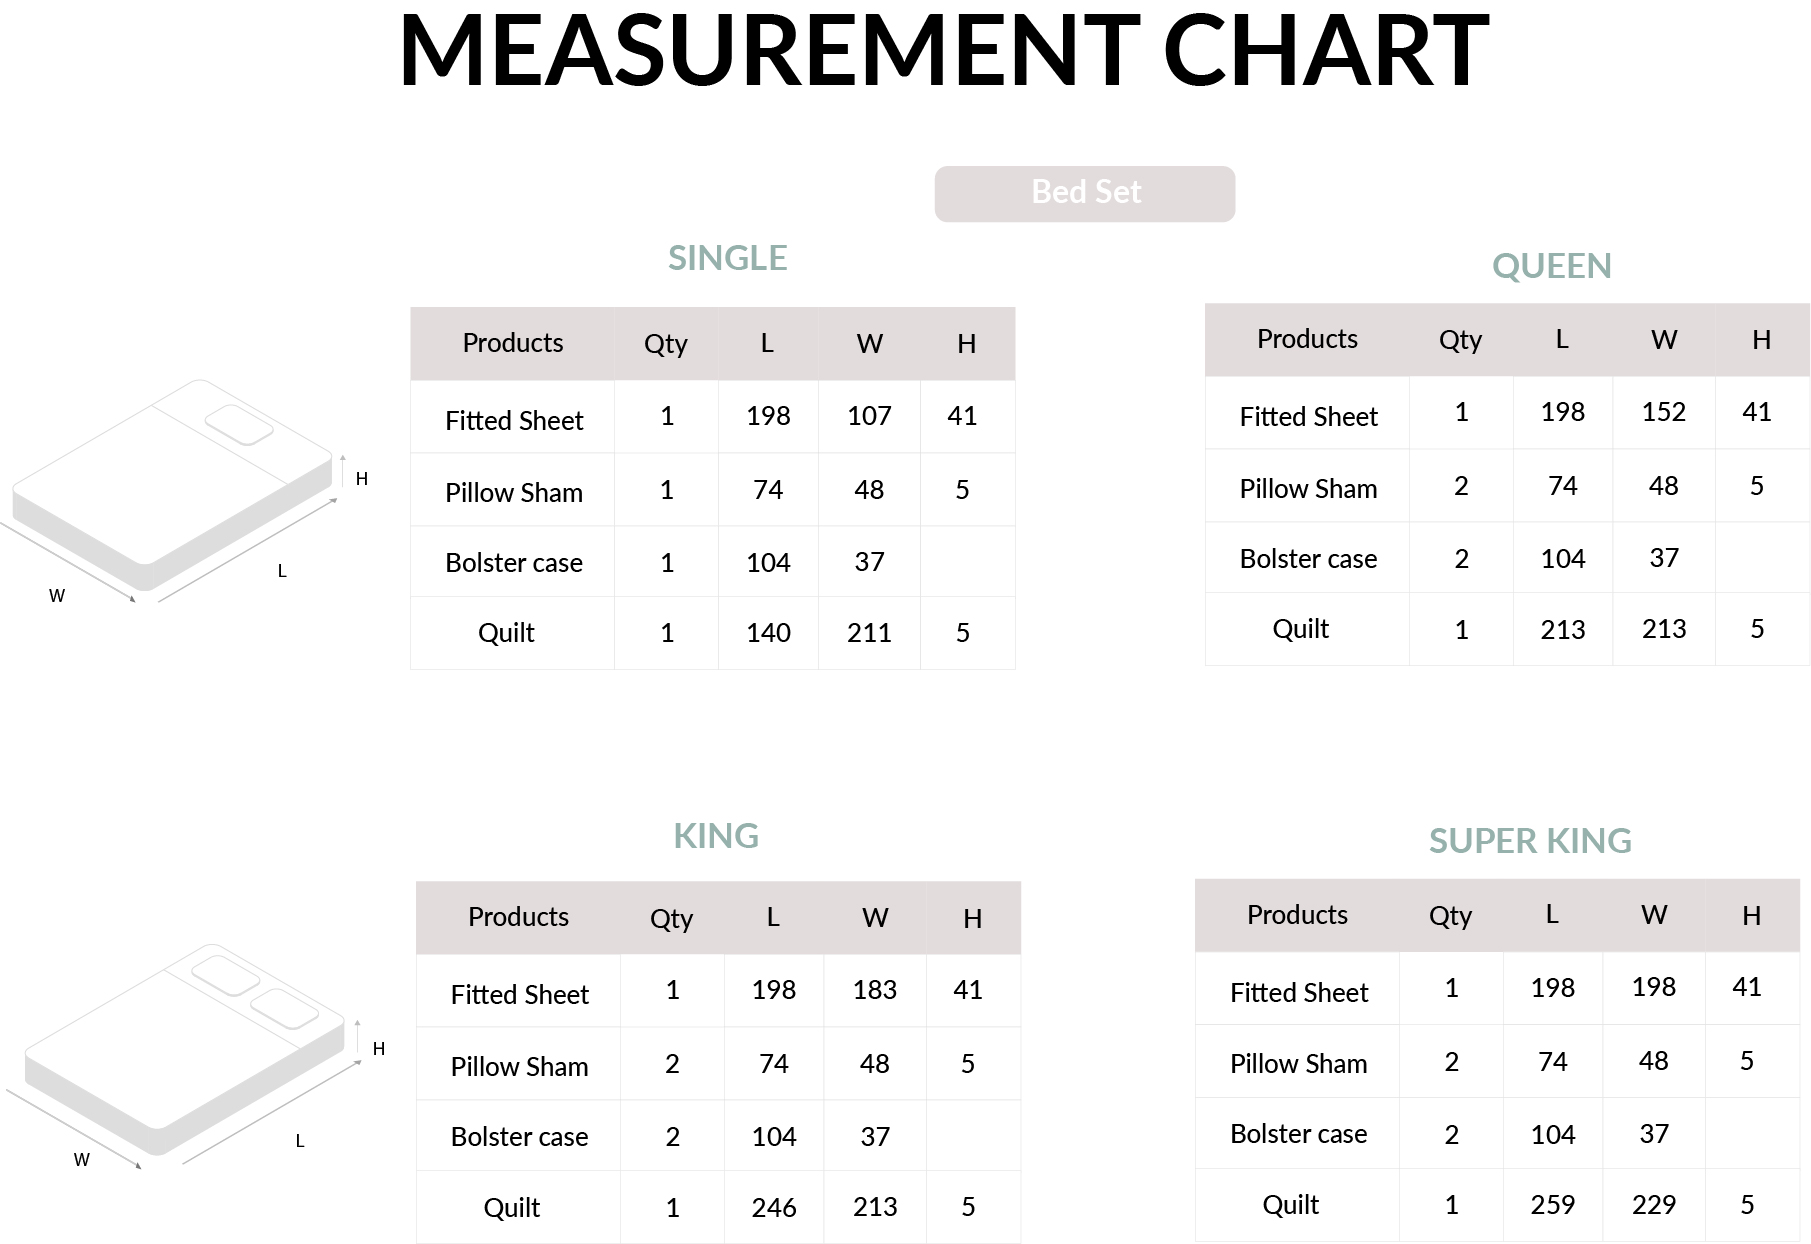Click the pillow shape on the single bed diagram
Viewport: 1811px width, 1244px height.
coord(239,425)
